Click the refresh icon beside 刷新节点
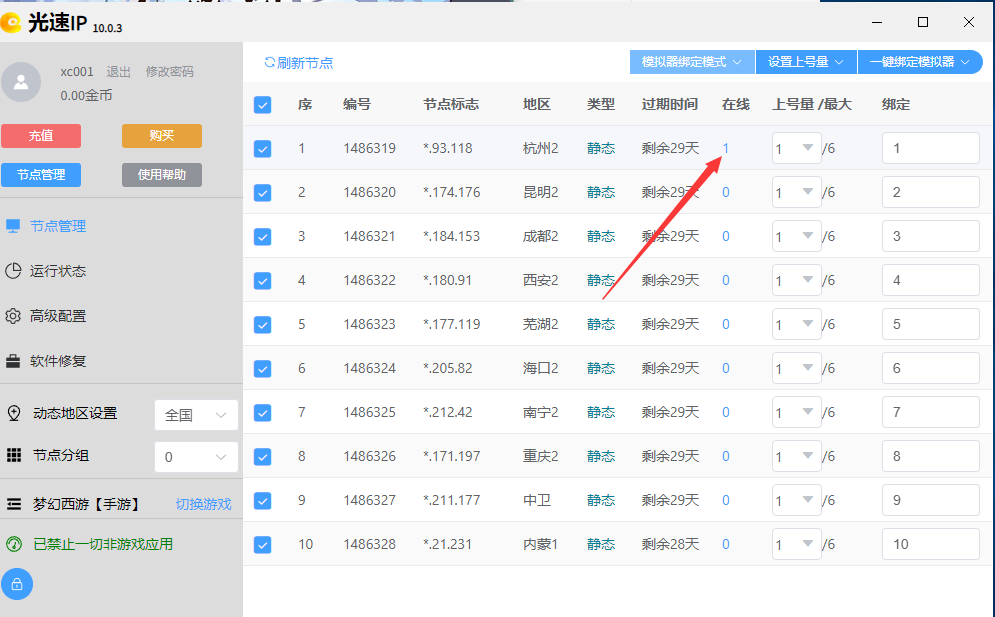 270,62
